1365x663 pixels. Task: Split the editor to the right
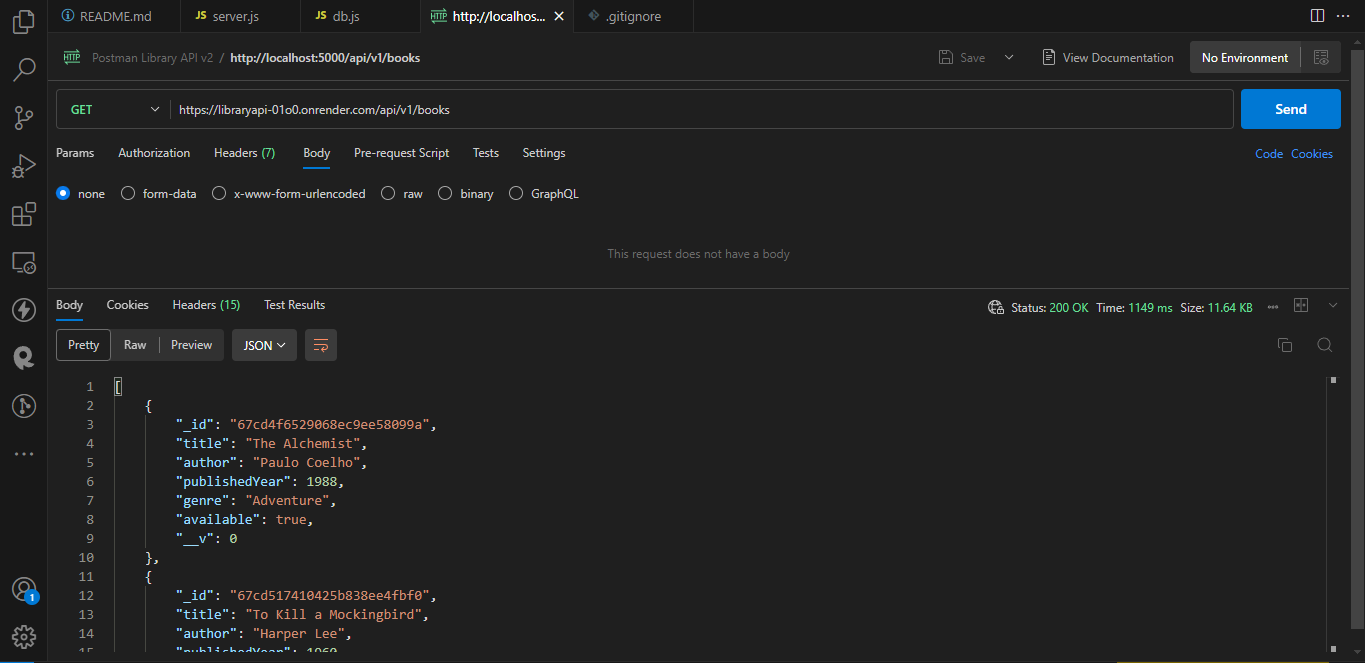1317,16
